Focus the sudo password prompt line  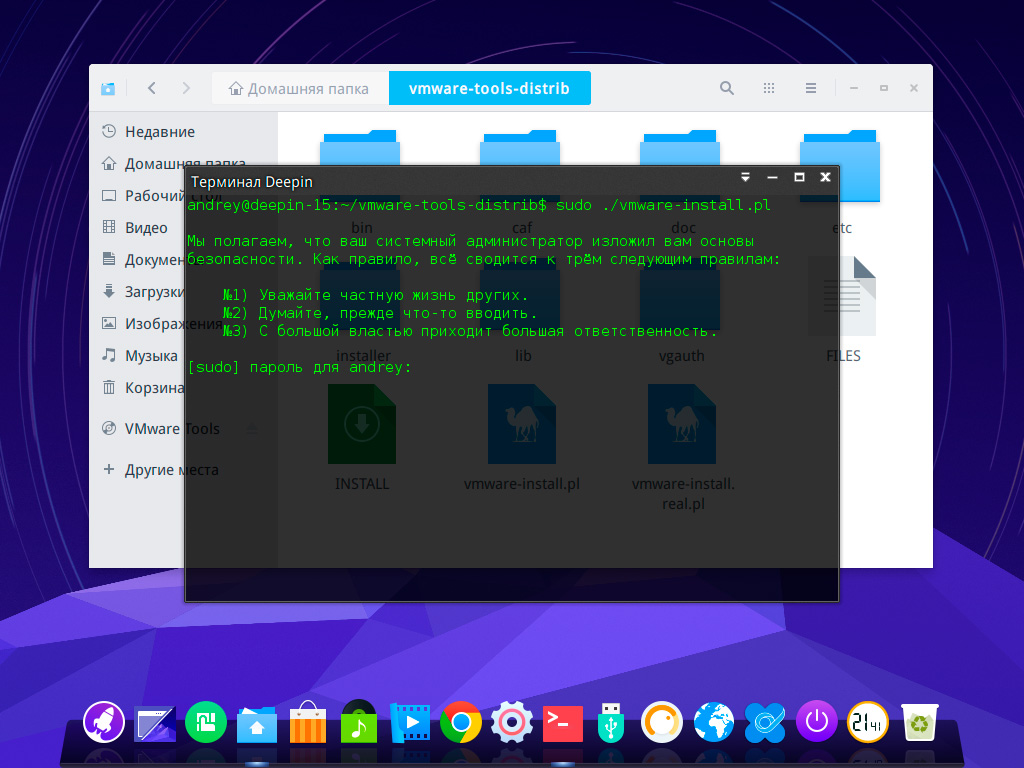[x=420, y=368]
